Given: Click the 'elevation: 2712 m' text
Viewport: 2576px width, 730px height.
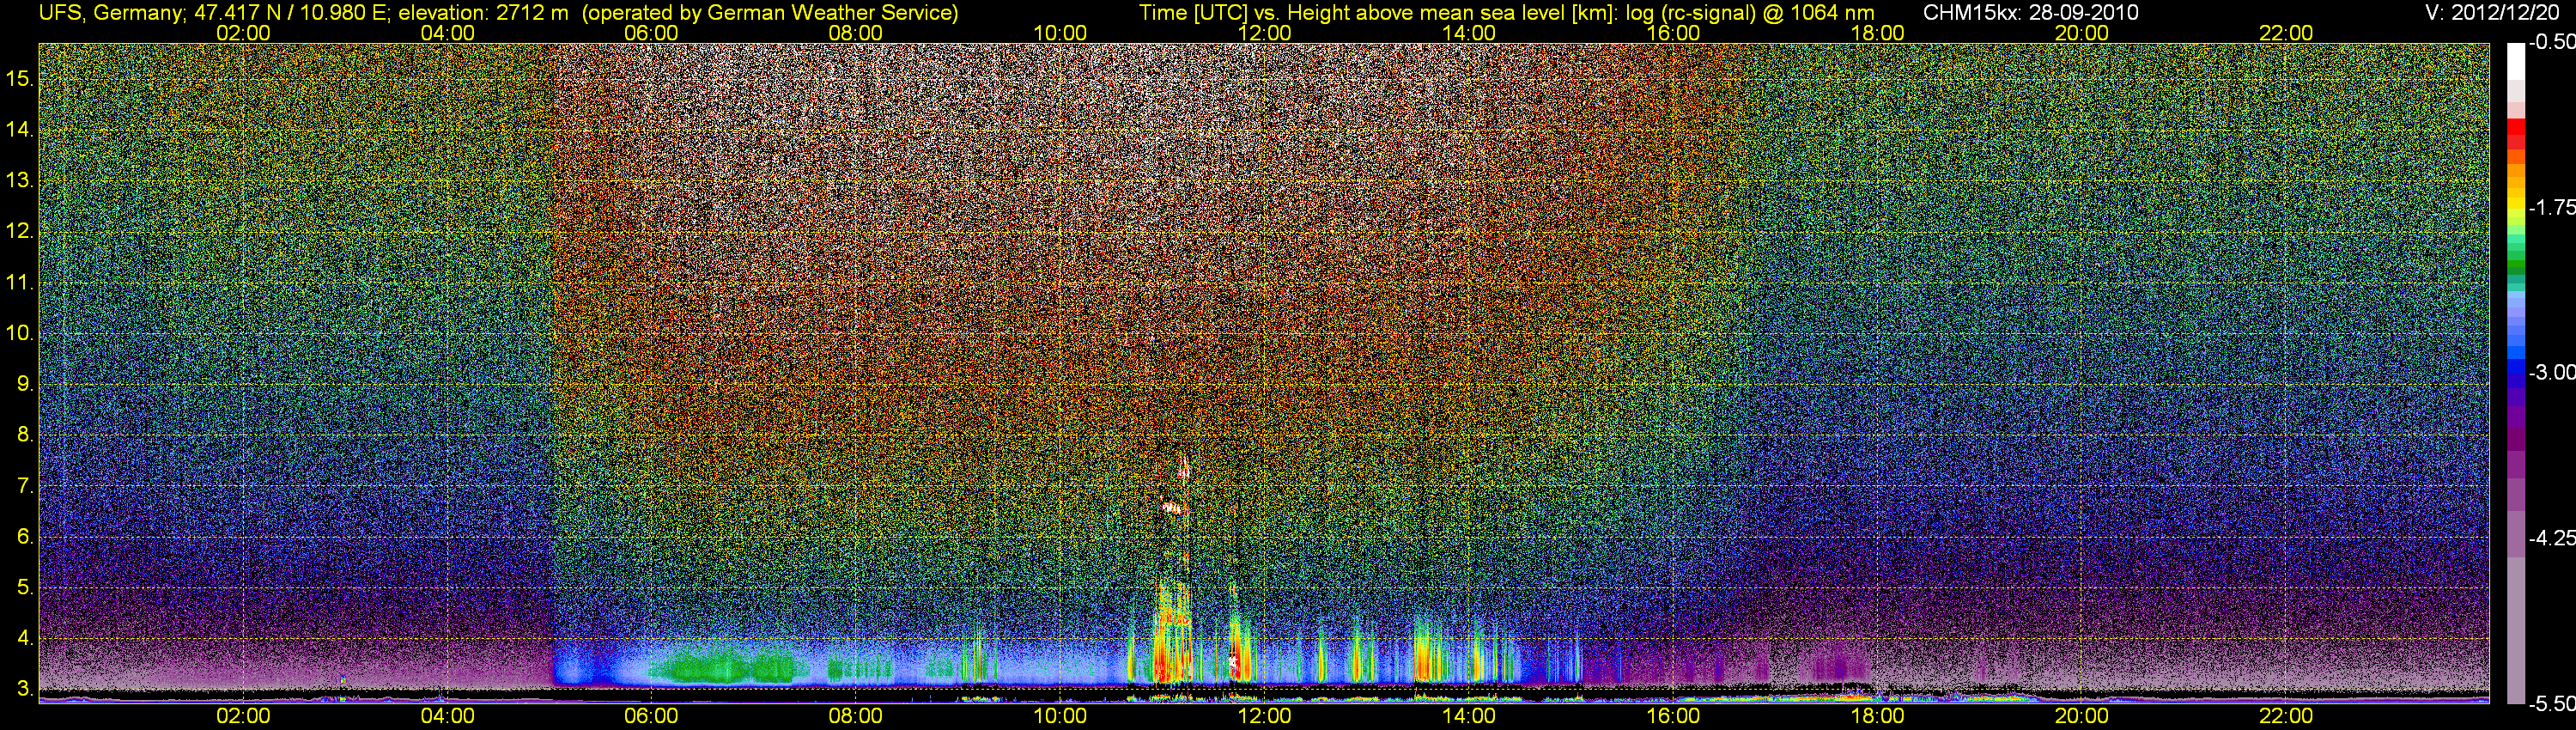Looking at the screenshot, I should [x=483, y=13].
